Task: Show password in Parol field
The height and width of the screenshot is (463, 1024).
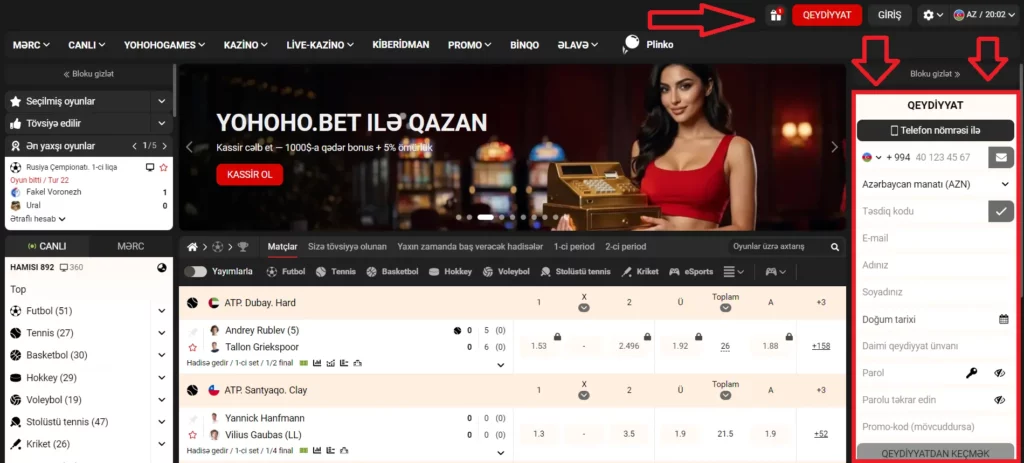Action: [x=1000, y=373]
